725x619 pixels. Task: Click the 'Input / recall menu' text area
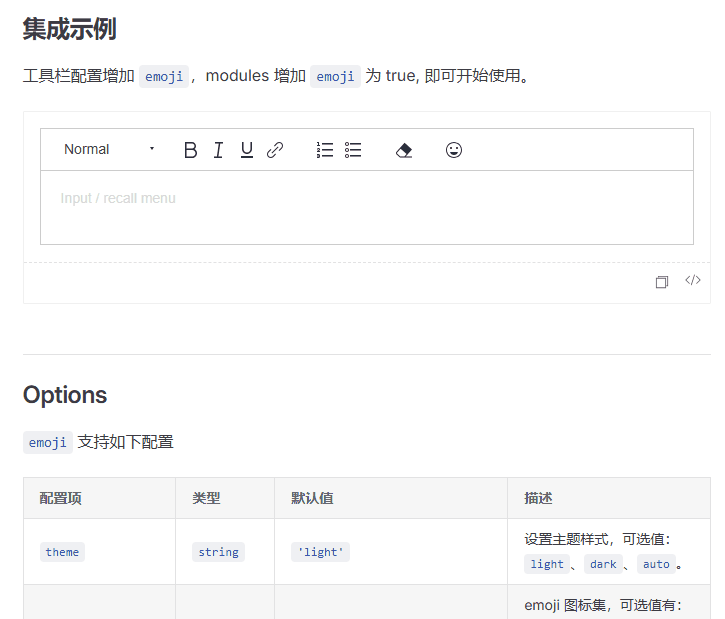coord(366,207)
